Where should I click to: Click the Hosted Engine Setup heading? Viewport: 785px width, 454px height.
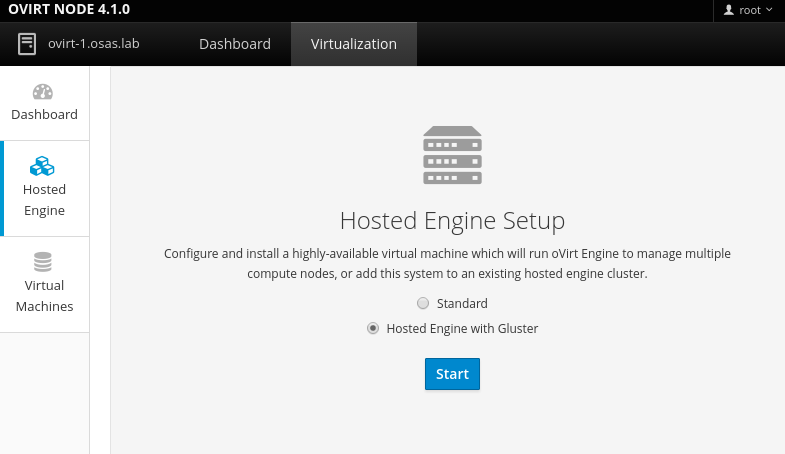(452, 220)
